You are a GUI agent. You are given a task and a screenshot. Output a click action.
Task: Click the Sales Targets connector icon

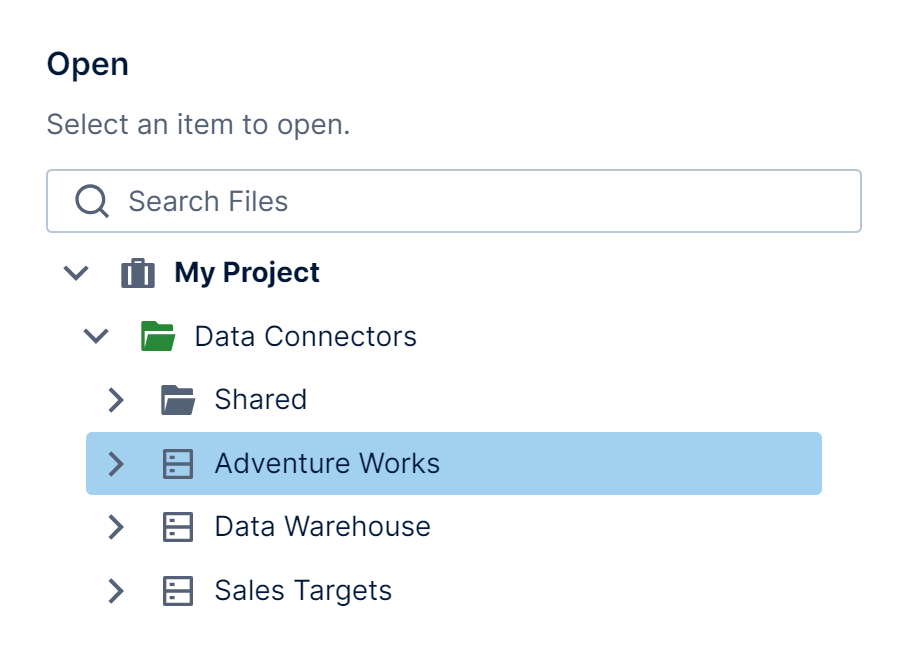(x=178, y=591)
